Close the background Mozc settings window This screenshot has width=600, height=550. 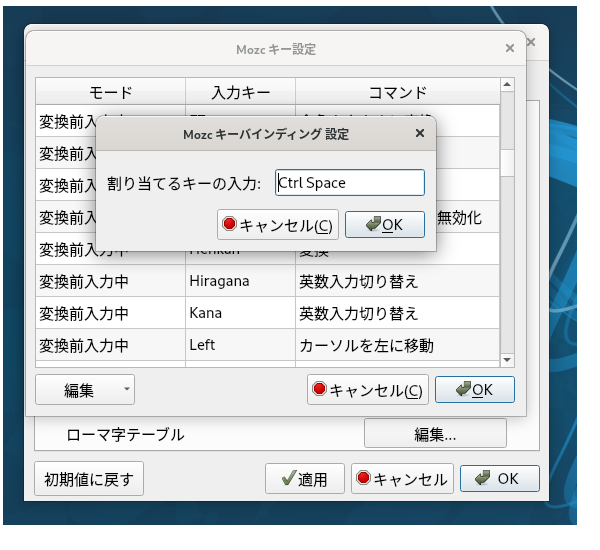pos(531,42)
